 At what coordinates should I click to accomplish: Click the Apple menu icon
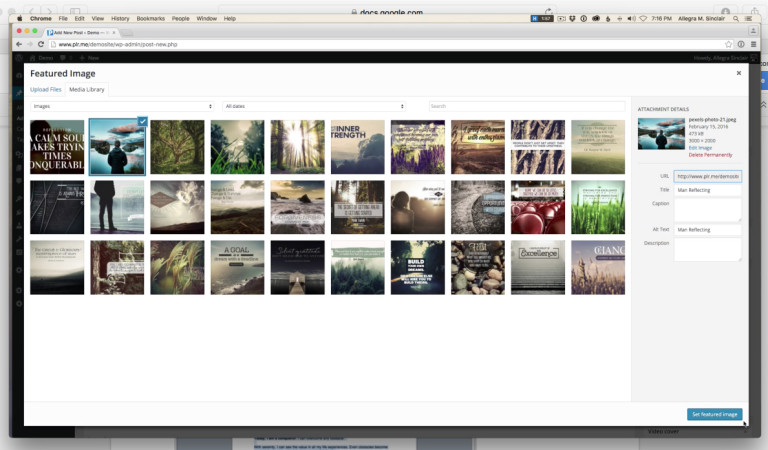pos(20,19)
